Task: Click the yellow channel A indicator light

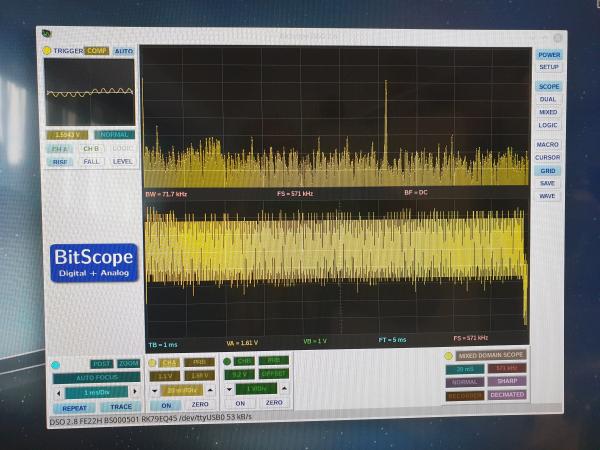Action: (152, 363)
